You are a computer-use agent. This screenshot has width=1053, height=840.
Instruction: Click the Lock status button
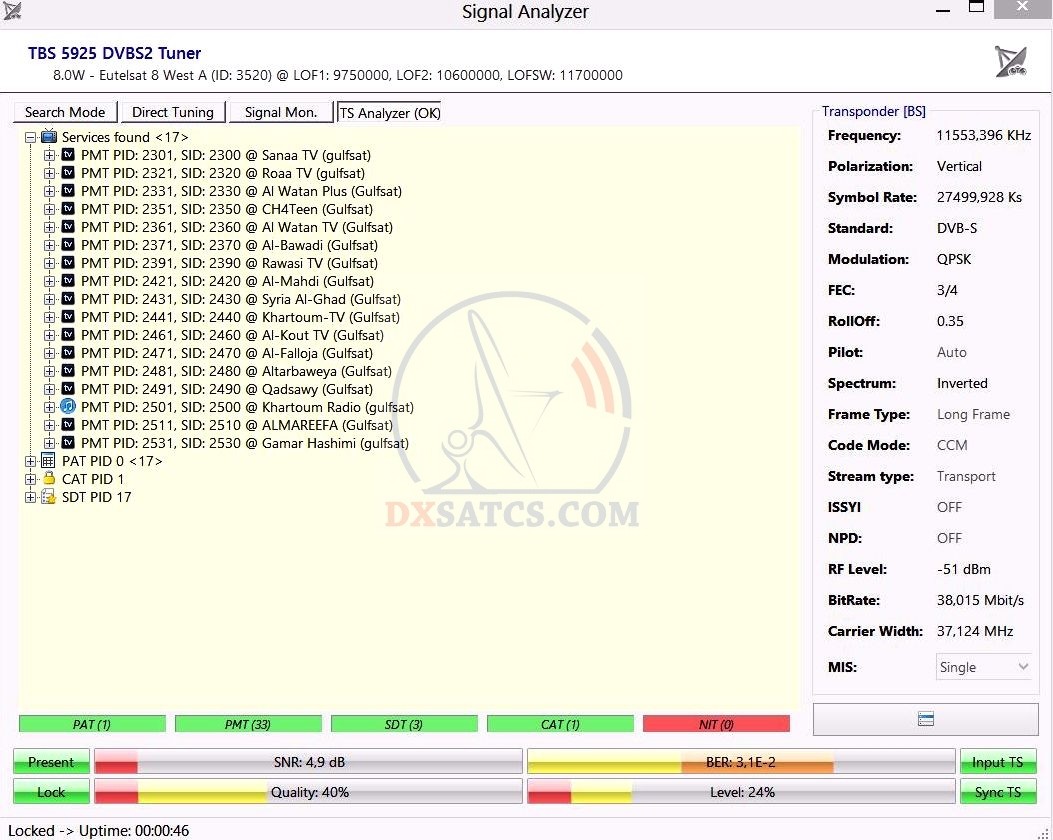51,792
